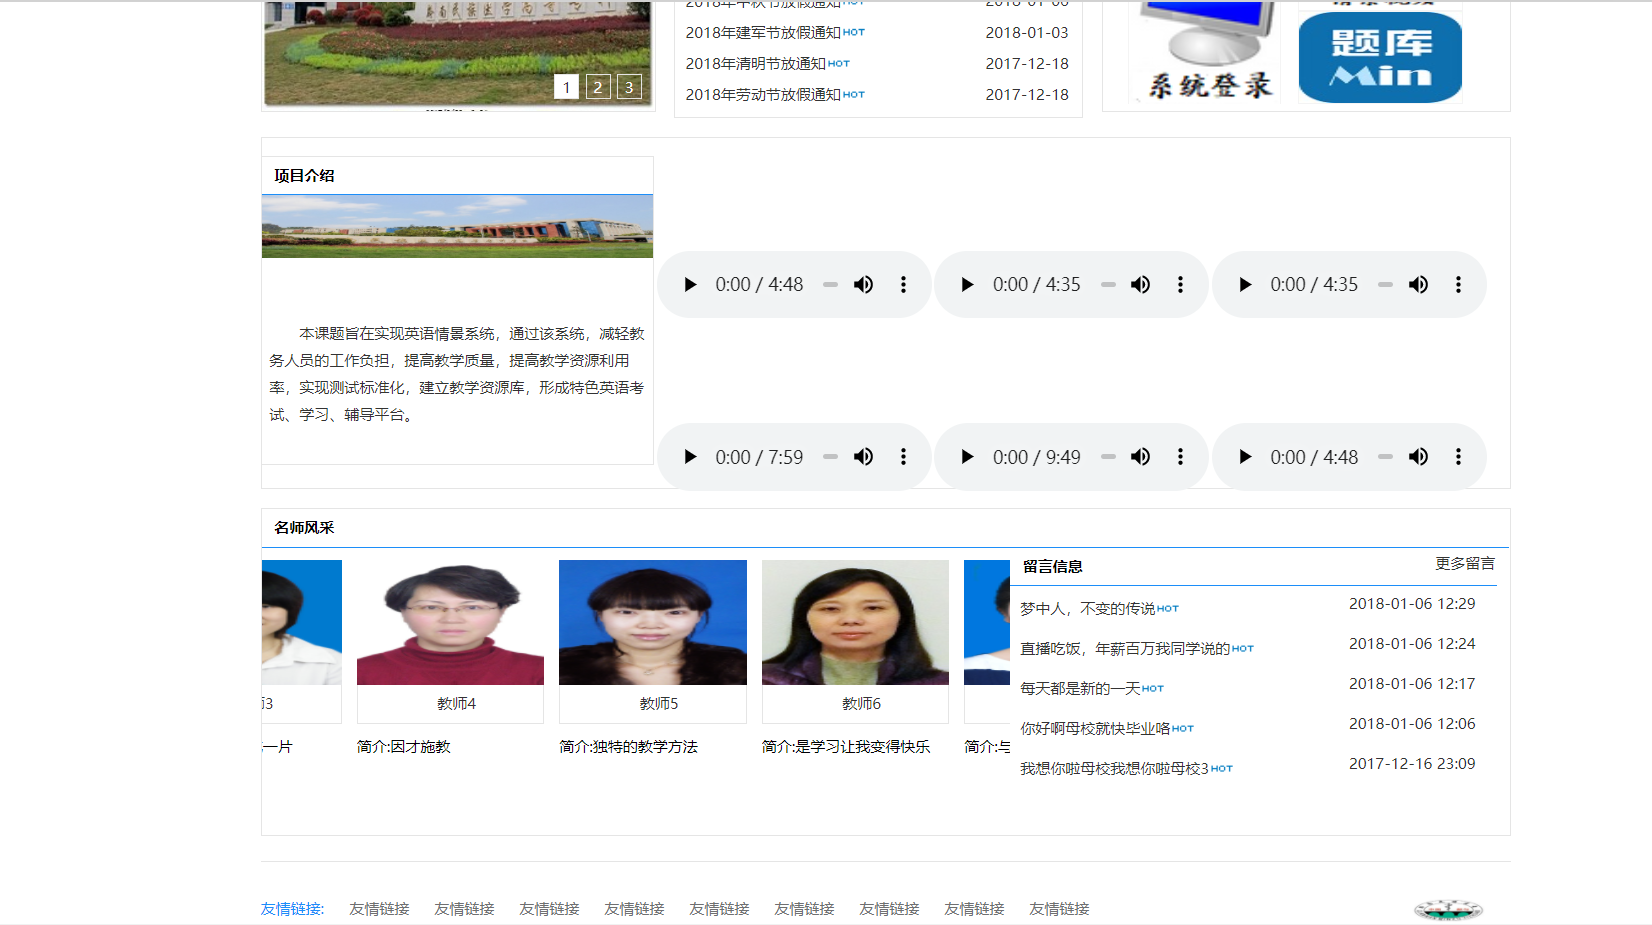1652x925 pixels.
Task: Open options menu on the top-right 4:35 audio
Action: (x=1458, y=284)
